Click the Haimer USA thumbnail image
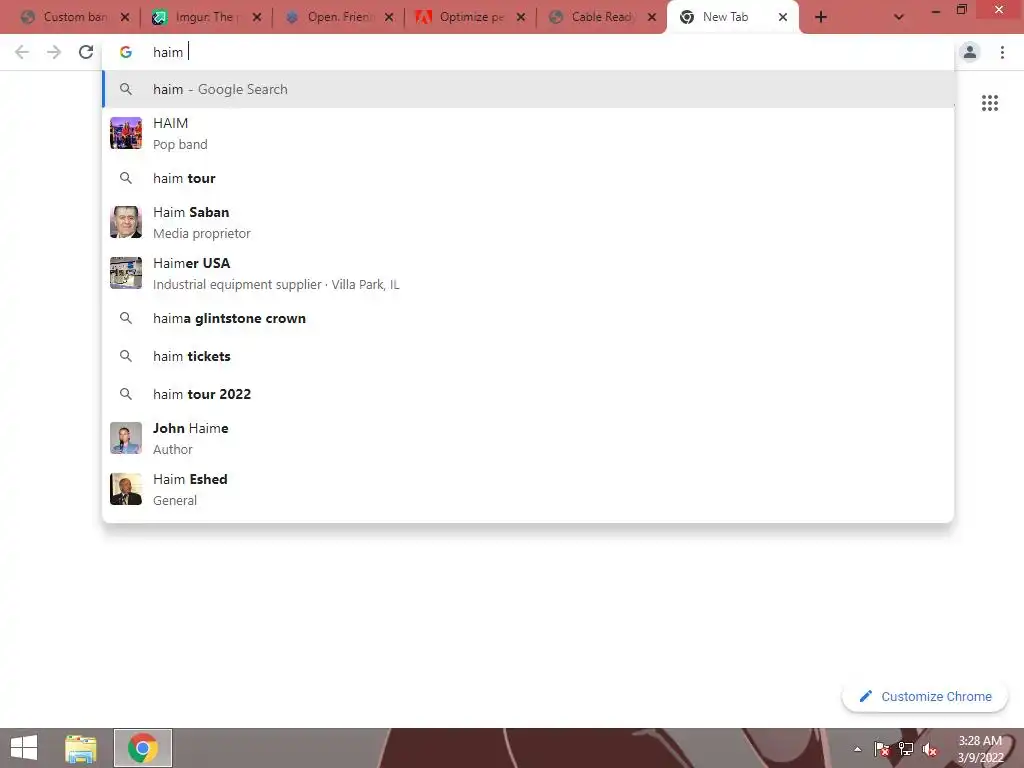Screen dimensions: 1024x768 click(x=126, y=273)
